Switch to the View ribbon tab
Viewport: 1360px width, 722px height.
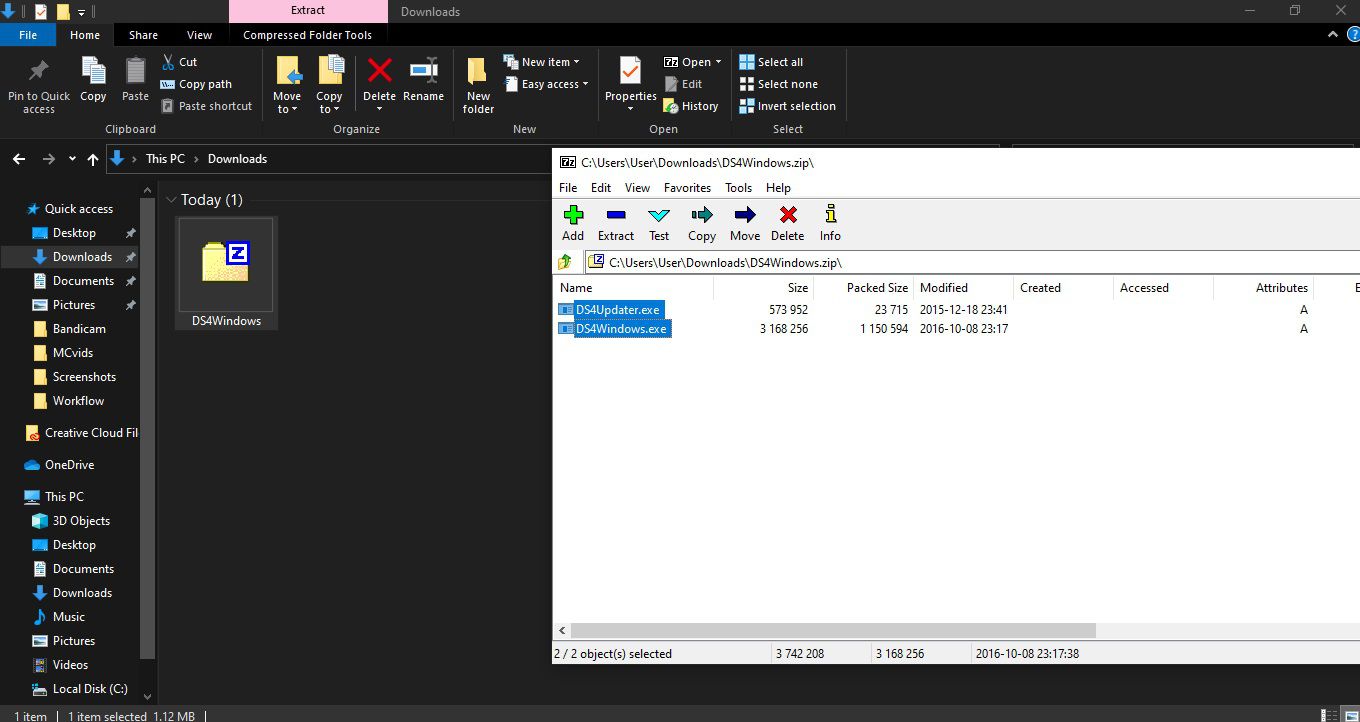tap(199, 35)
